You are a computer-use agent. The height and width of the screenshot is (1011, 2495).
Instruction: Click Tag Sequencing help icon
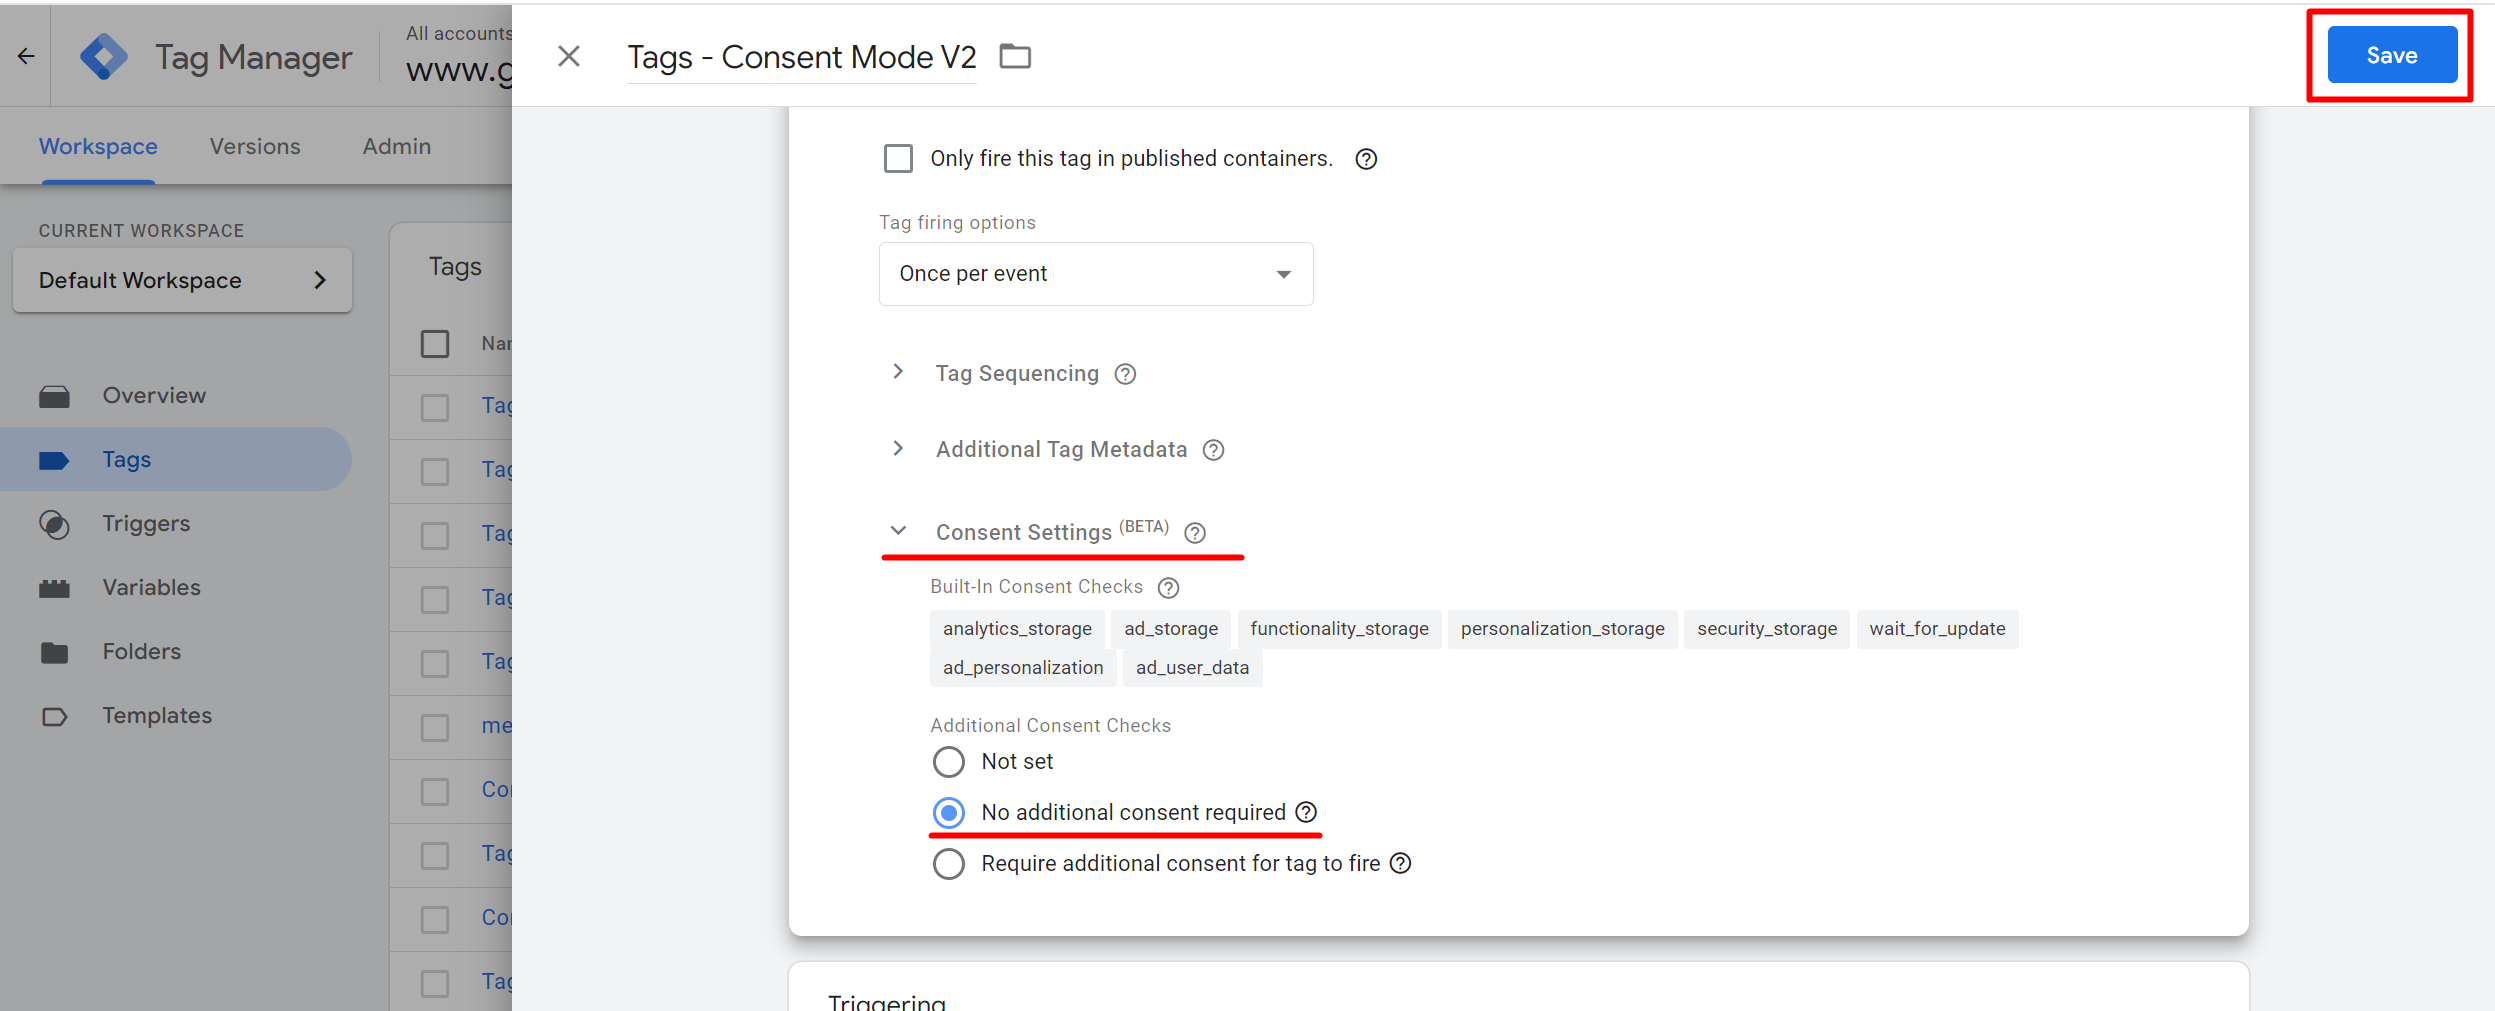pos(1126,374)
